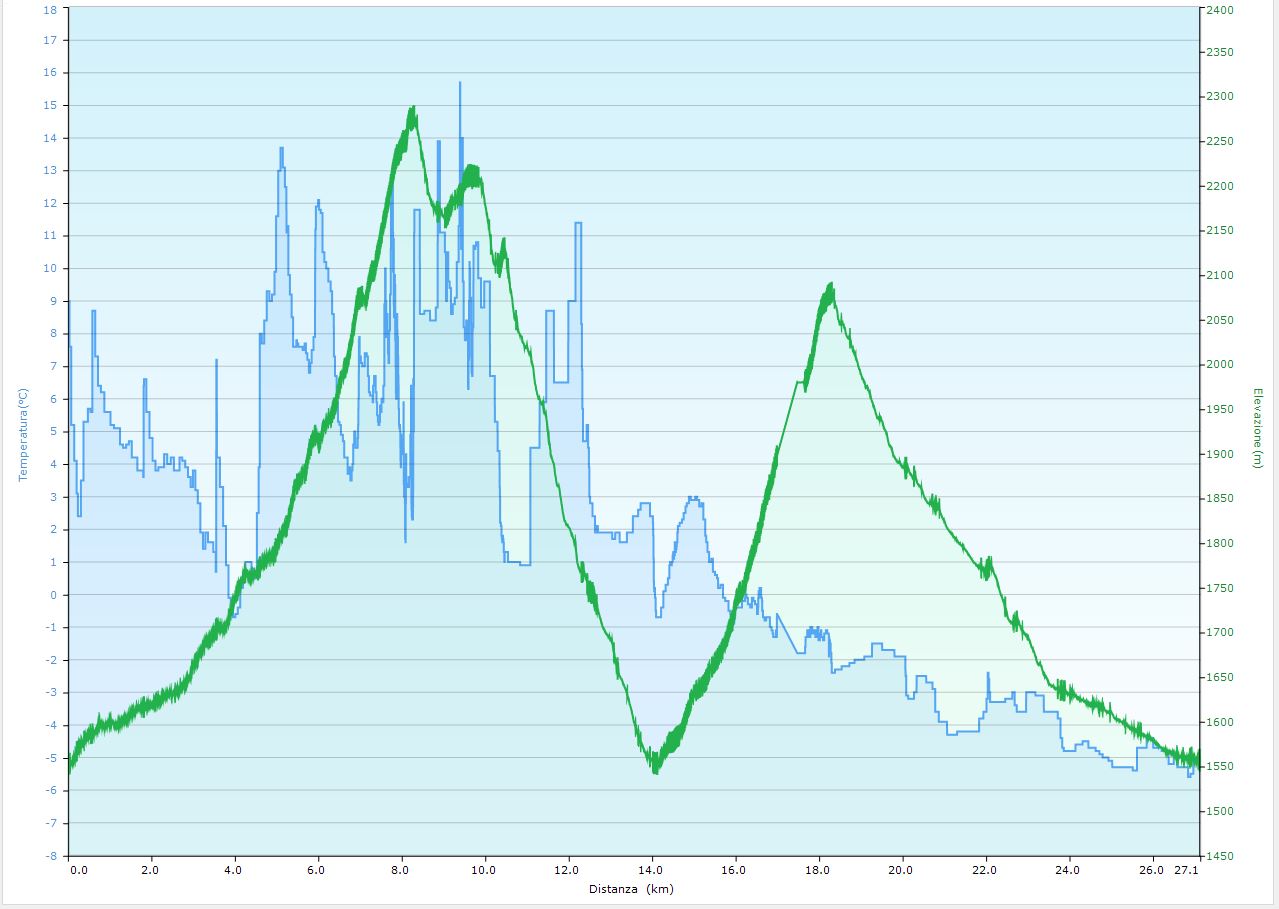Click the green elevation peak near 18 km

tap(830, 286)
